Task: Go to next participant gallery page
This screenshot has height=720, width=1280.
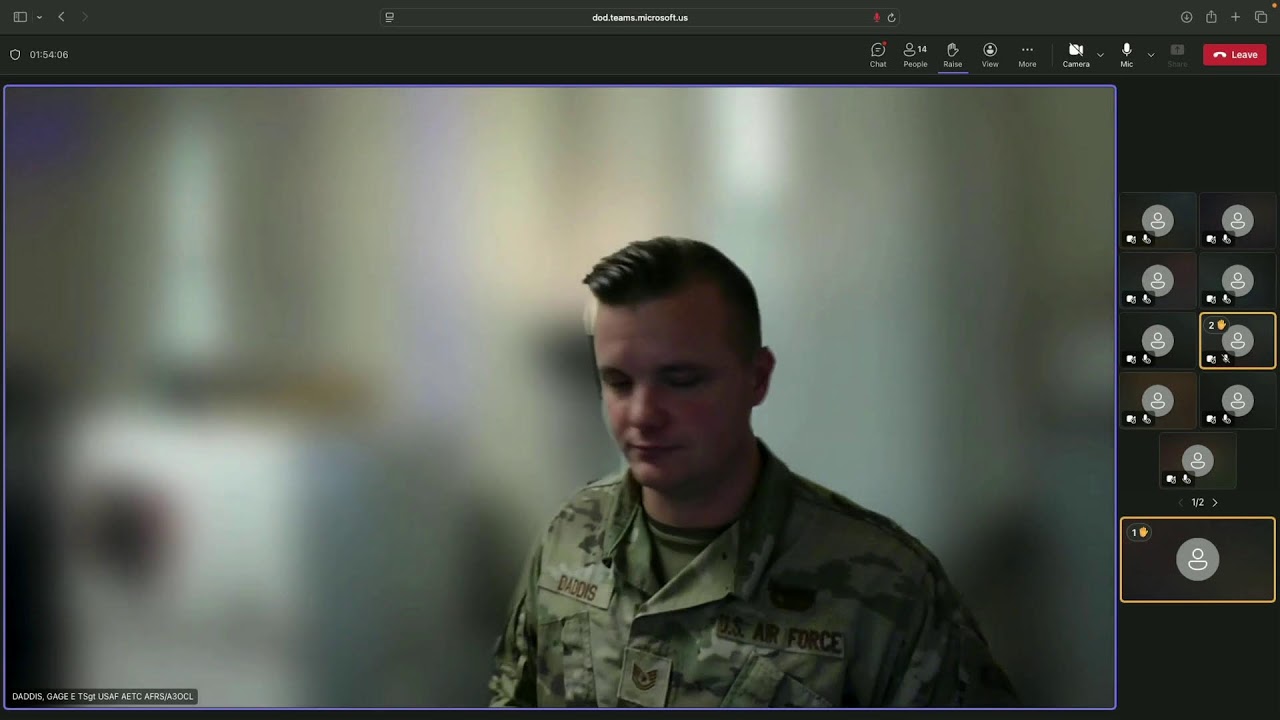Action: [x=1215, y=503]
